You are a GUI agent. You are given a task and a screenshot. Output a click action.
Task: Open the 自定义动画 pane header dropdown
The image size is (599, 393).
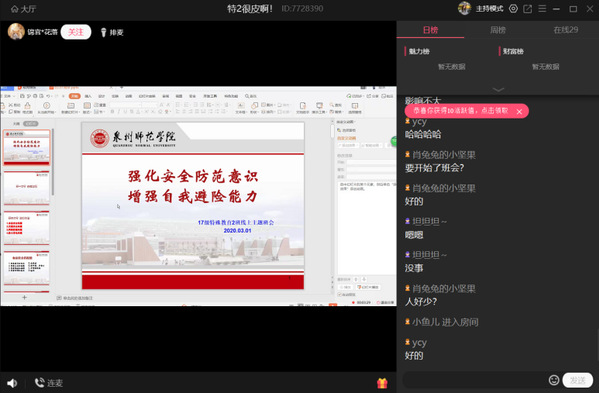346,122
